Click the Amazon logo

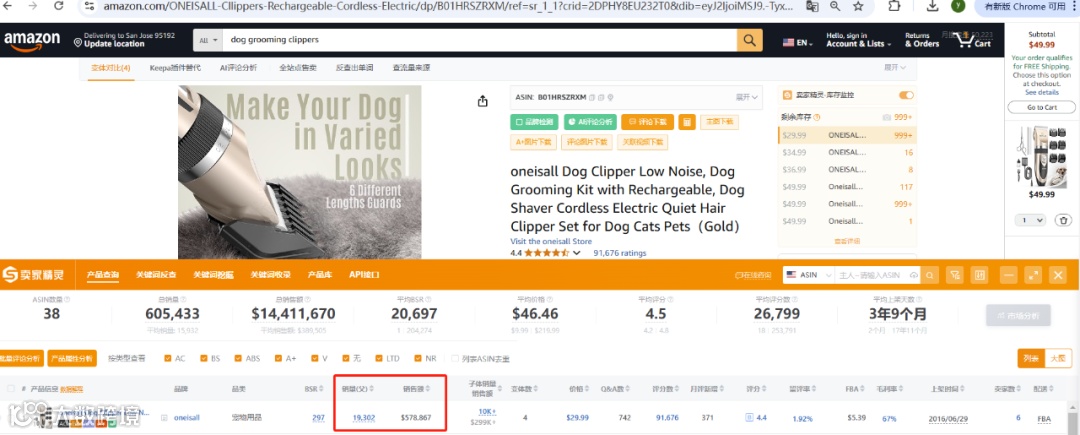32,41
